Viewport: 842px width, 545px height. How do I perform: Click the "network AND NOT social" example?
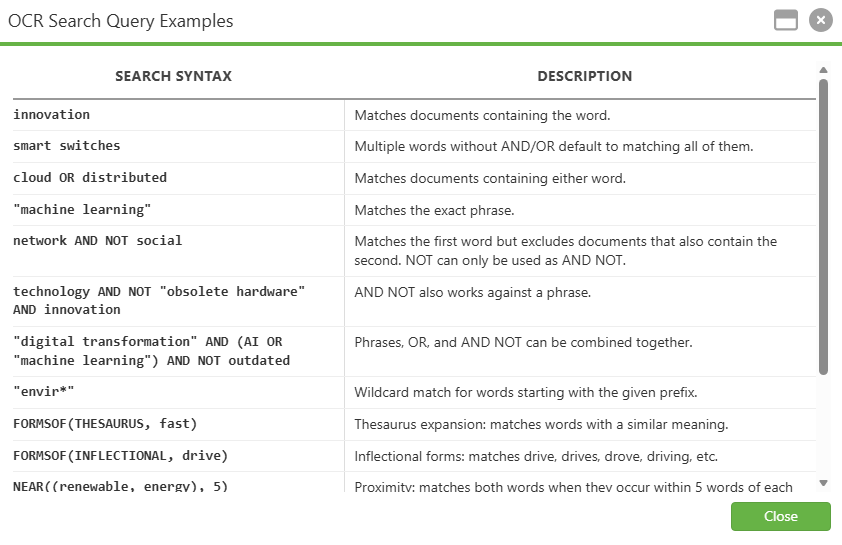tap(98, 241)
